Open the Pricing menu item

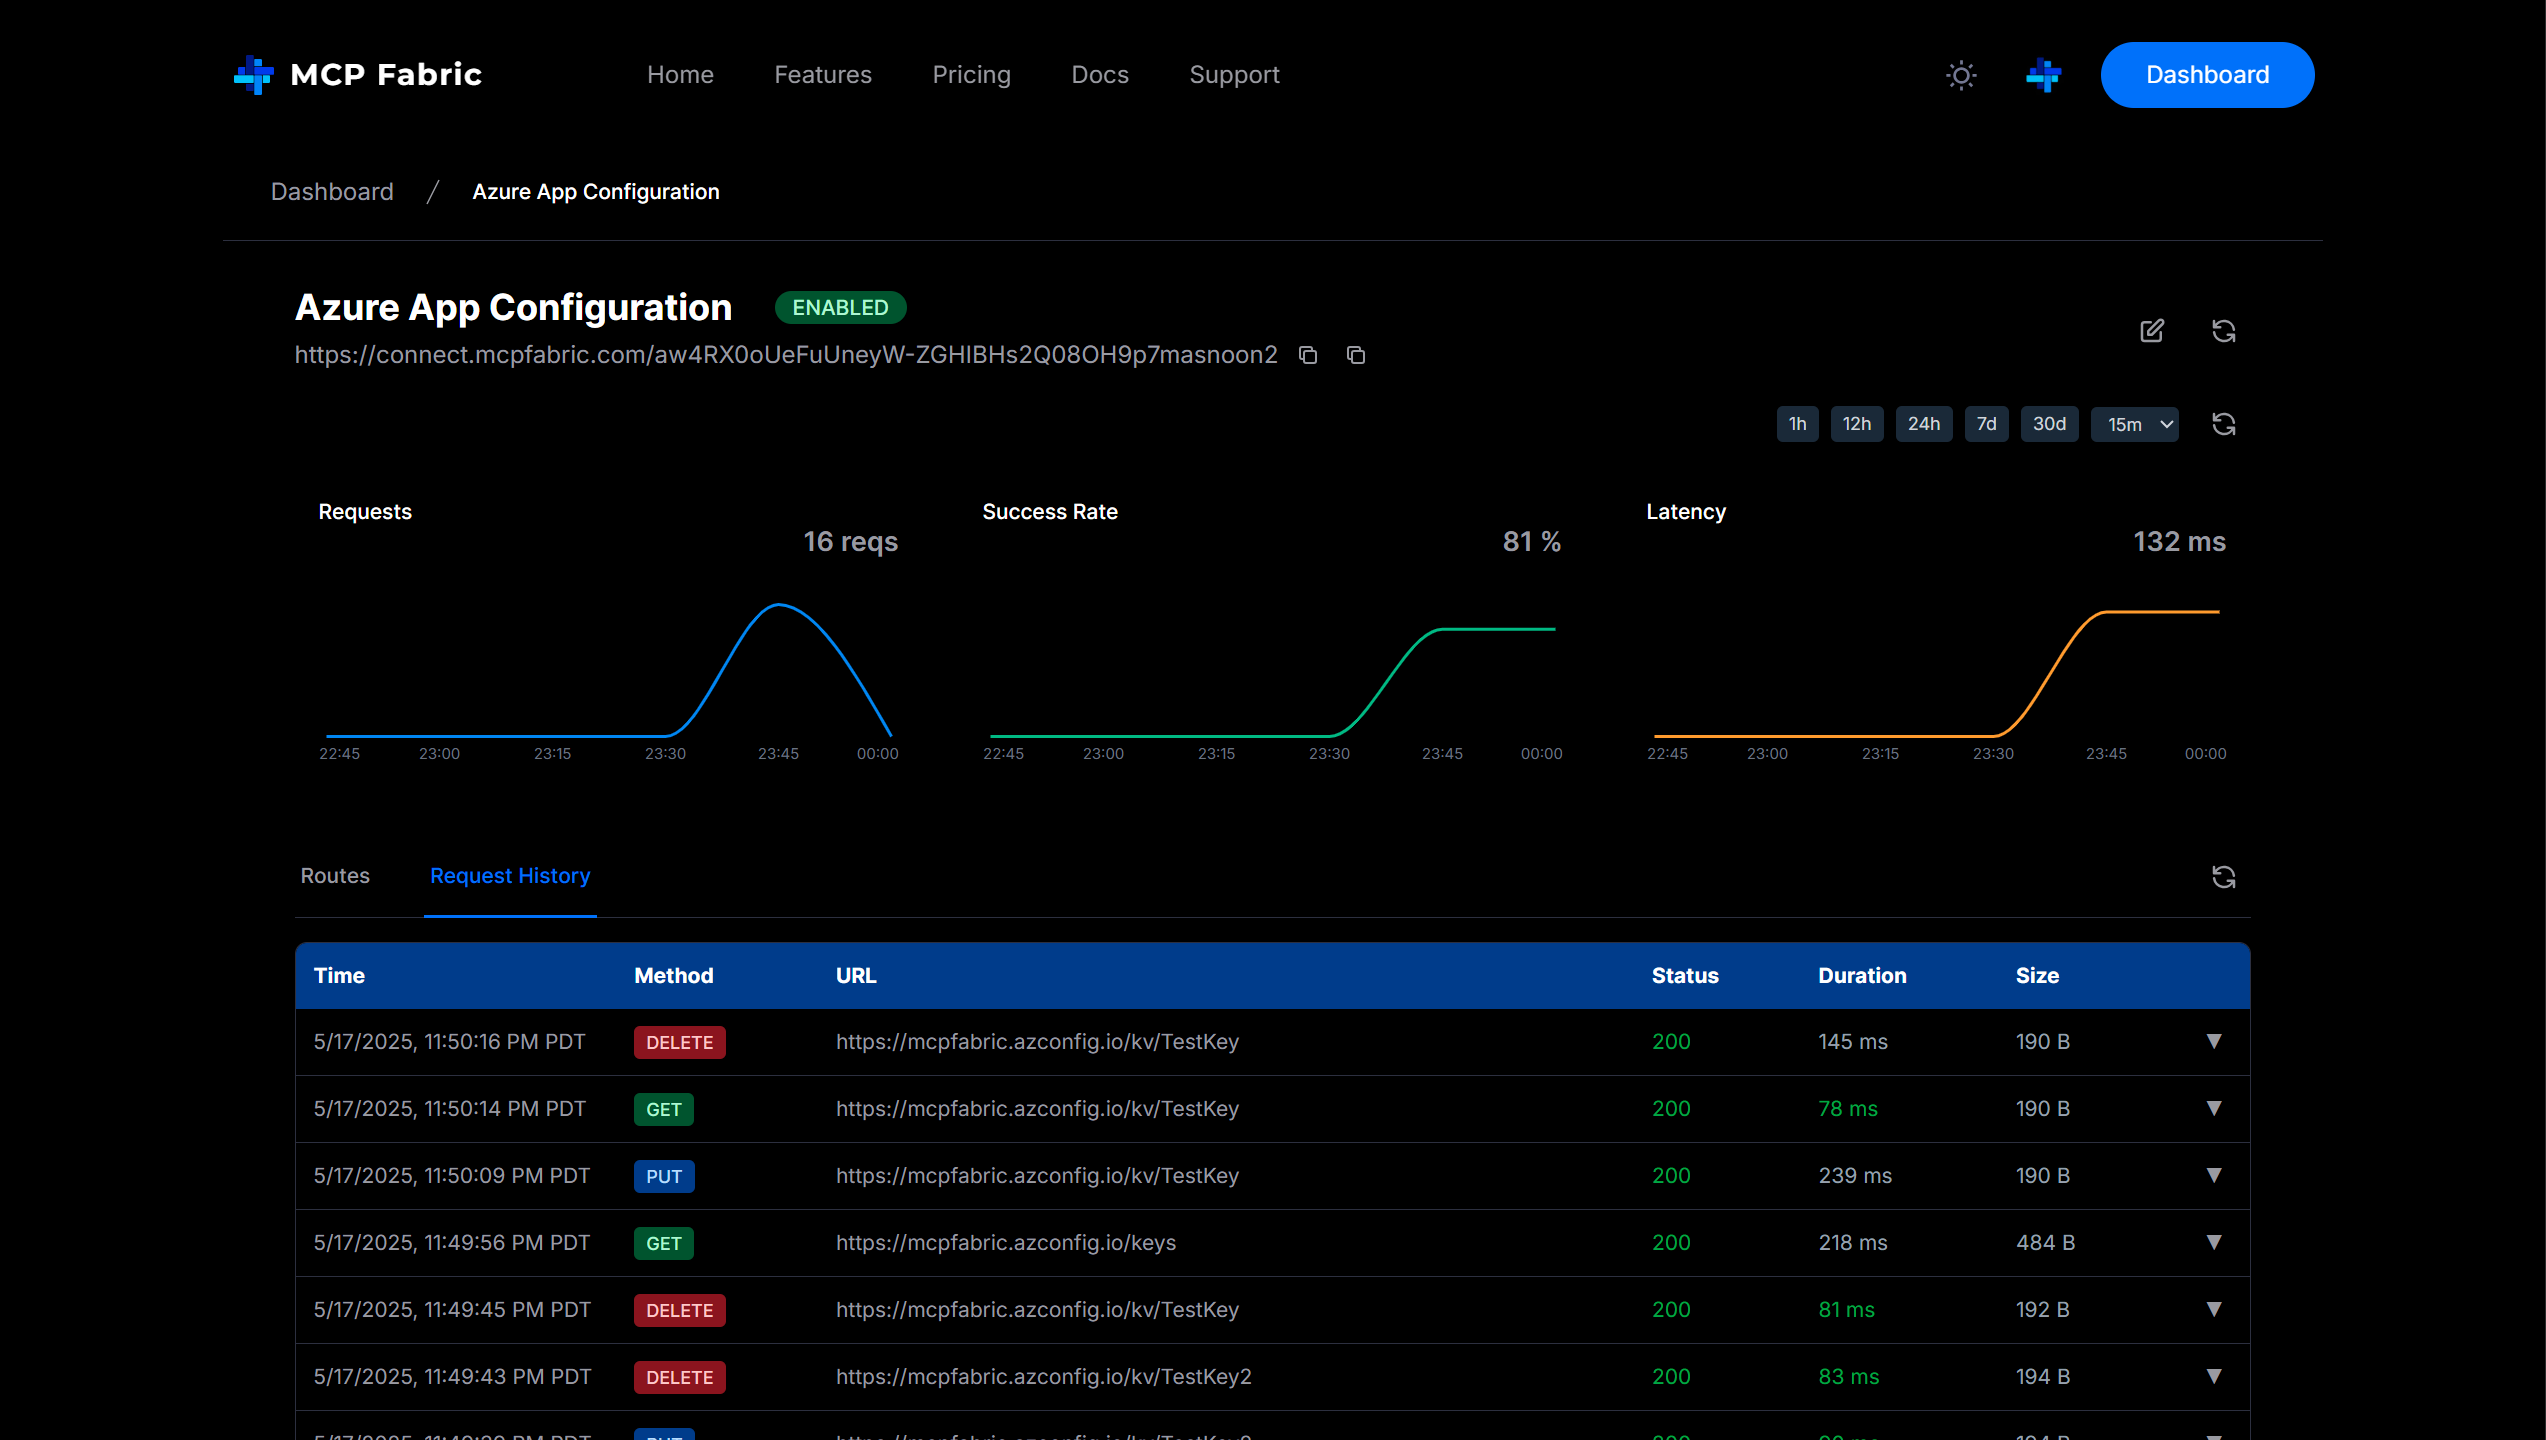click(971, 75)
